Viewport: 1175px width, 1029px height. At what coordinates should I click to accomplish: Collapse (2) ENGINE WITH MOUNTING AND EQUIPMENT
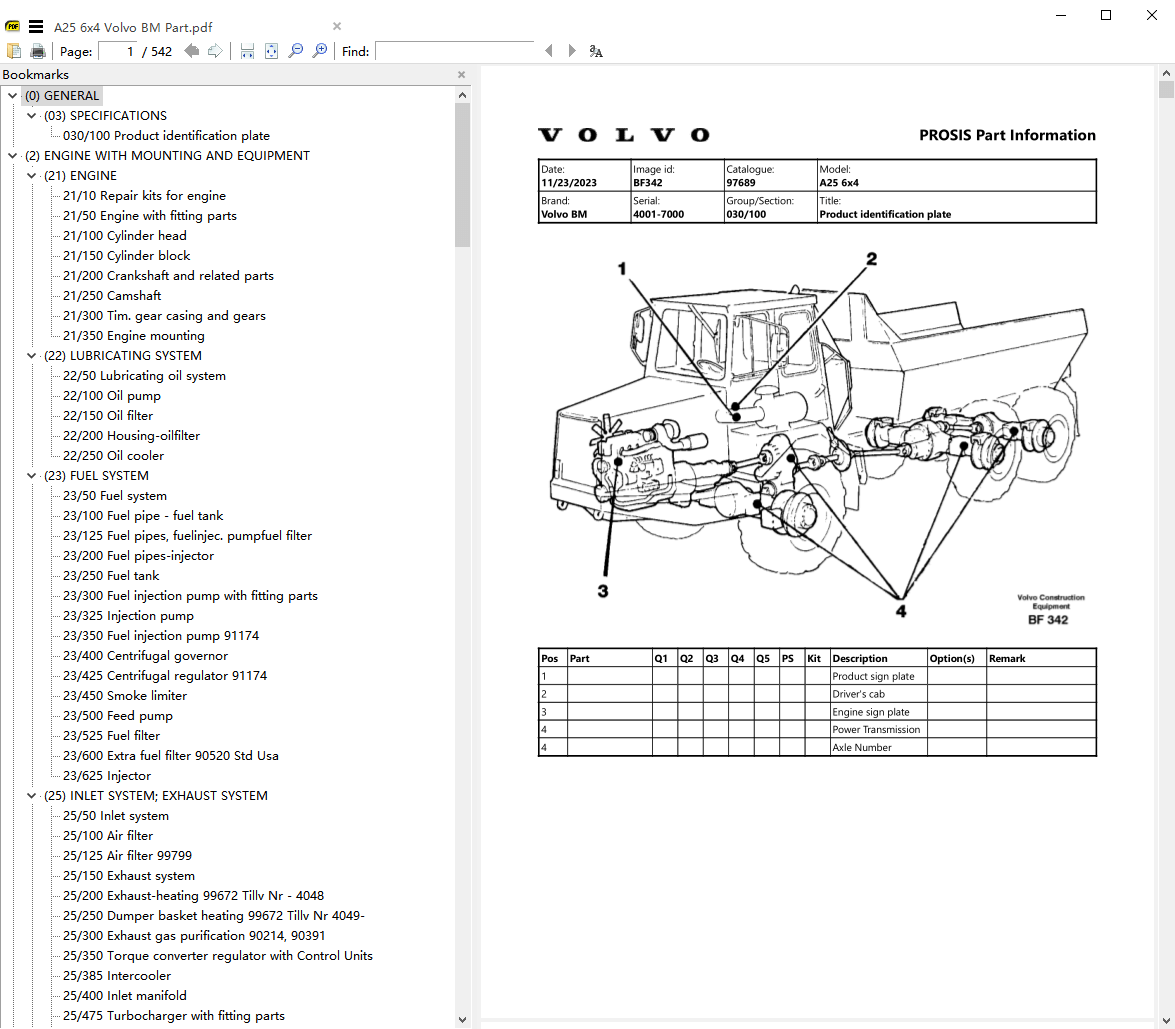tap(12, 155)
